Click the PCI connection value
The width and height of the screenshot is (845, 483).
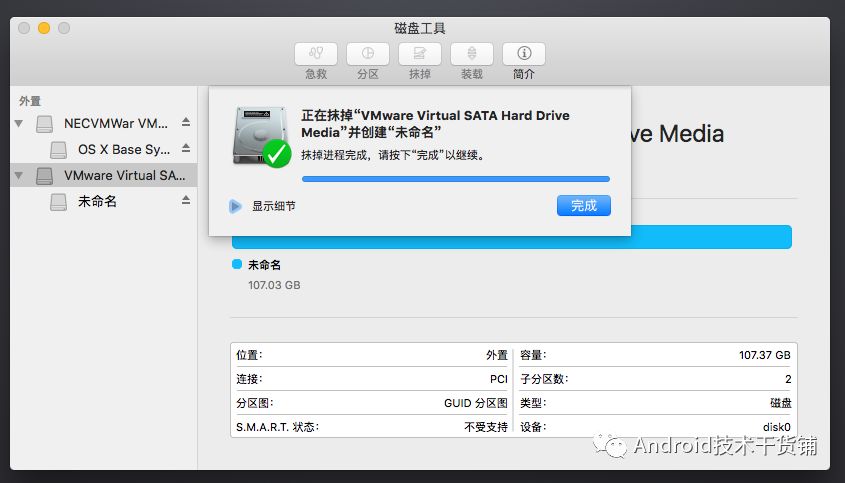pyautogui.click(x=498, y=379)
